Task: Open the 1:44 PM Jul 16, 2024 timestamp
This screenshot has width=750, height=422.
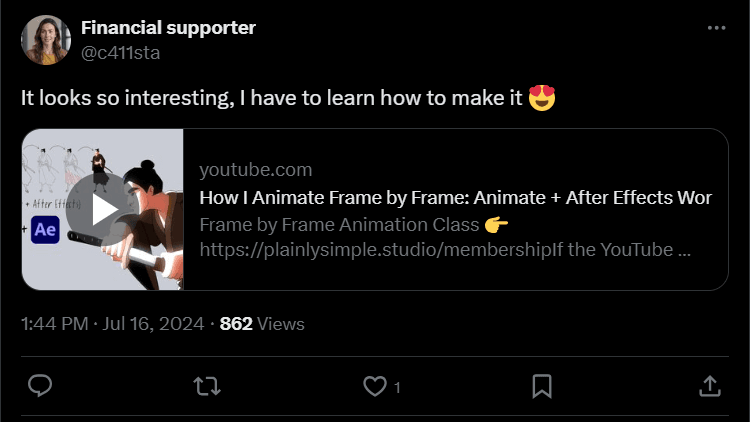Action: (112, 323)
